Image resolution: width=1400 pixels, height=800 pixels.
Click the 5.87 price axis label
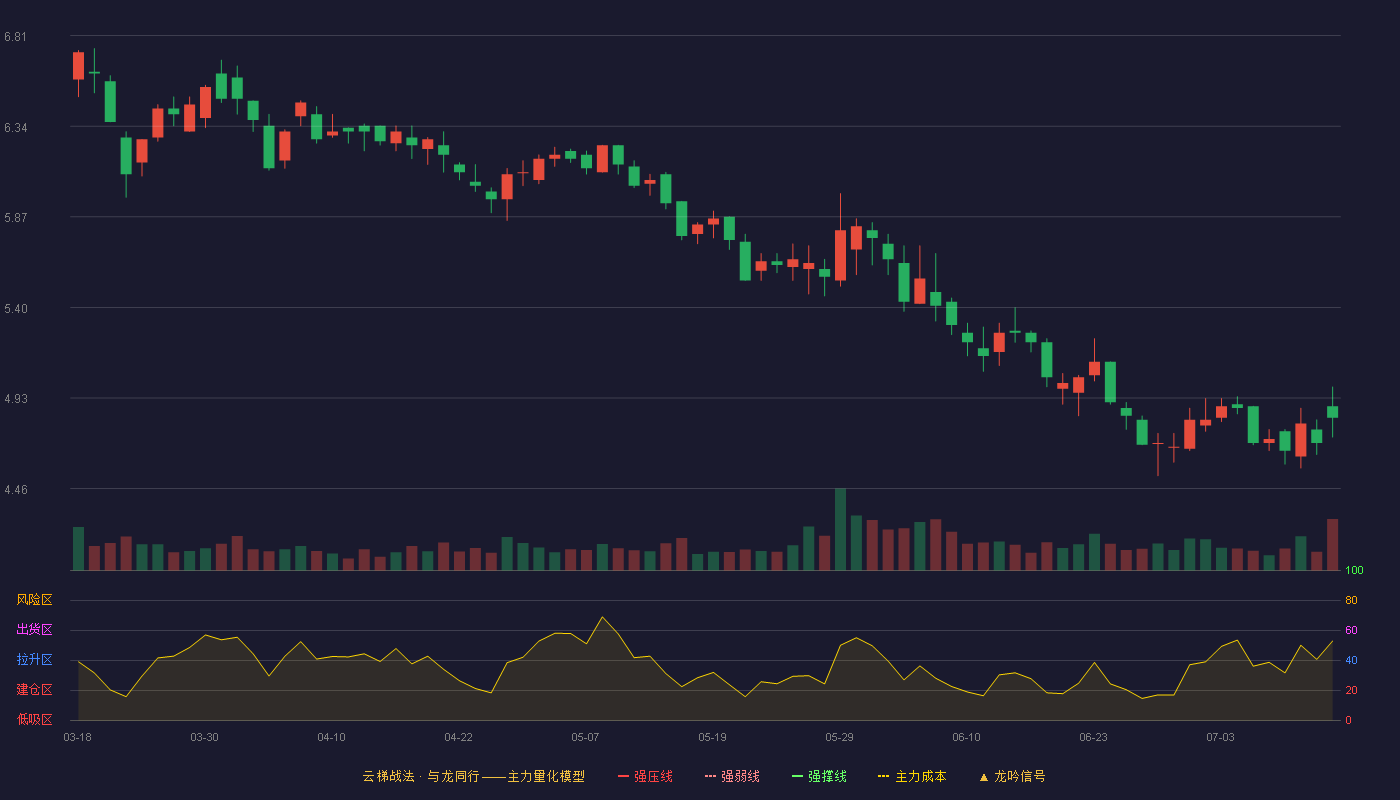coord(16,218)
